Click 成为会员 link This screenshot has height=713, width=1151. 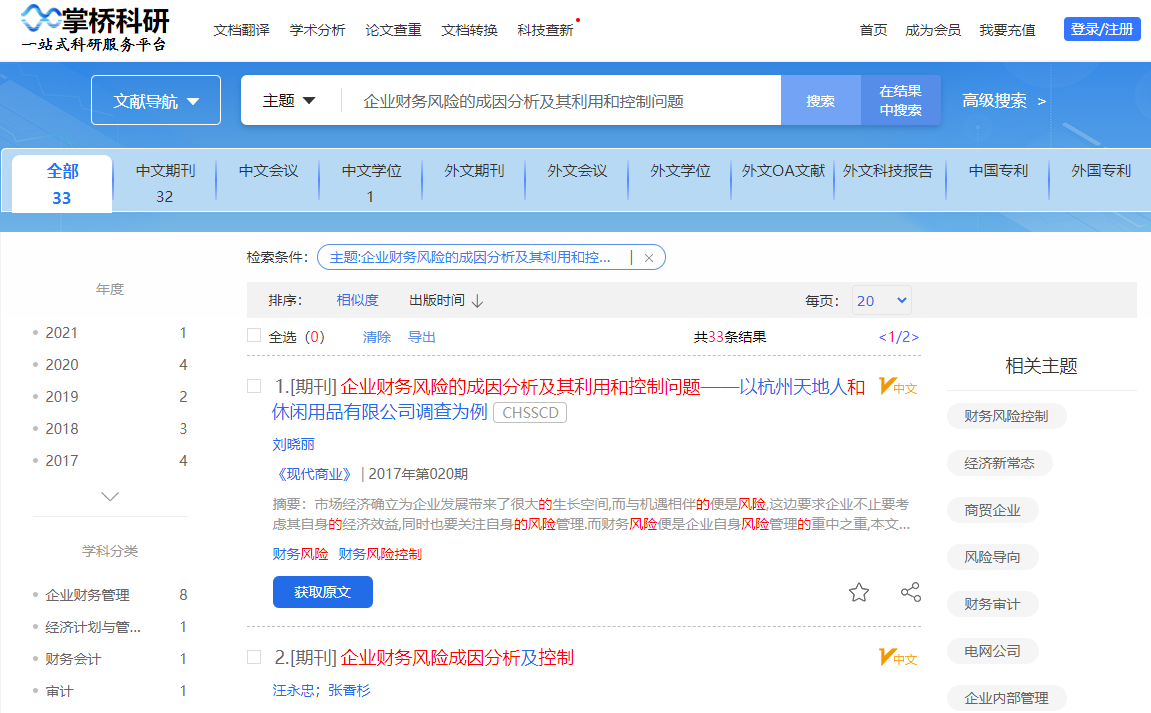[x=933, y=30]
